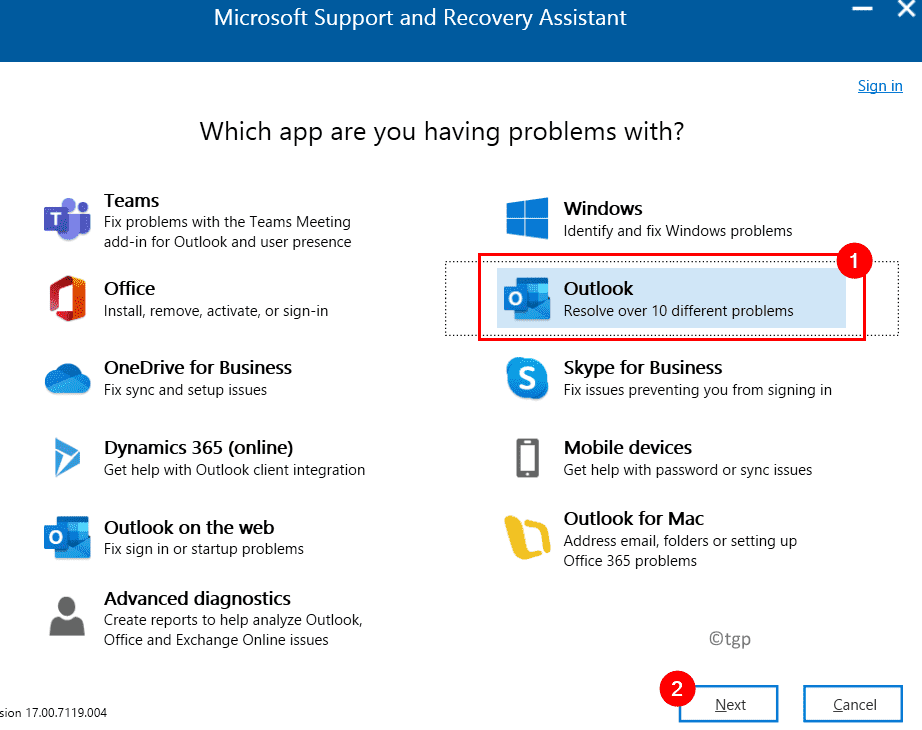922x730 pixels.
Task: Click the Windows logo icon
Action: pyautogui.click(x=527, y=218)
